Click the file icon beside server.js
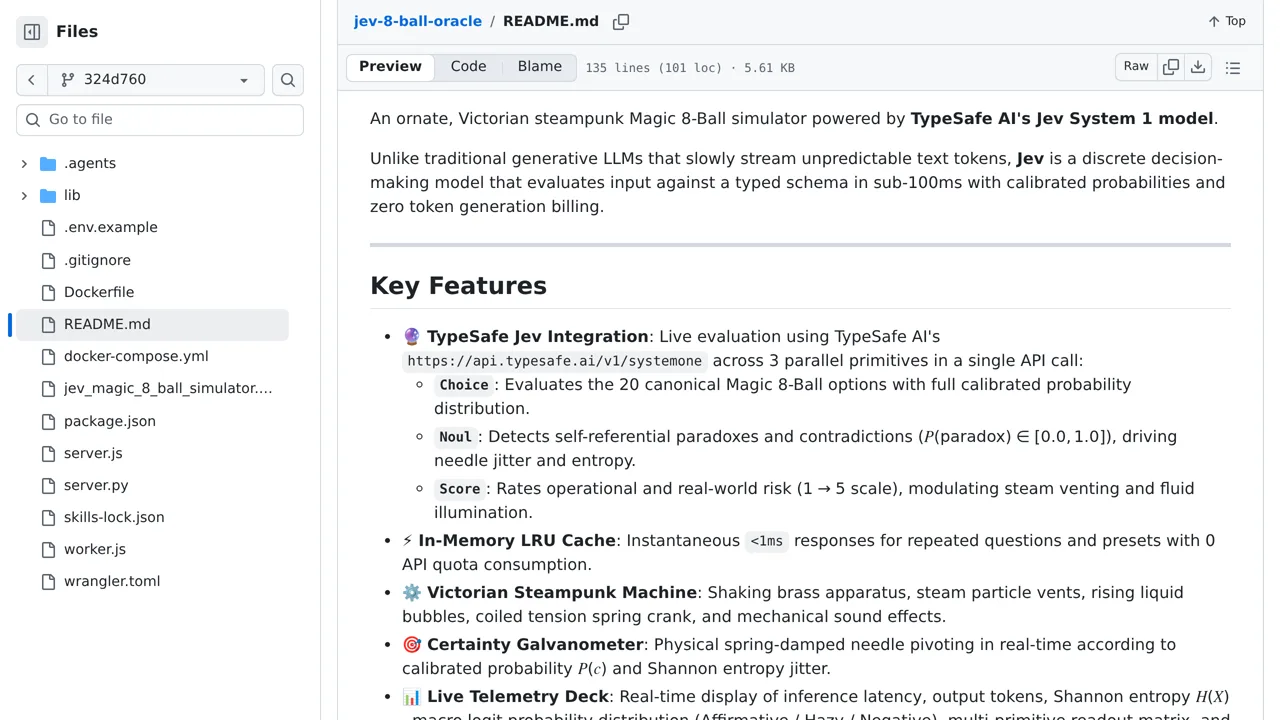Image resolution: width=1280 pixels, height=720 pixels. click(48, 453)
